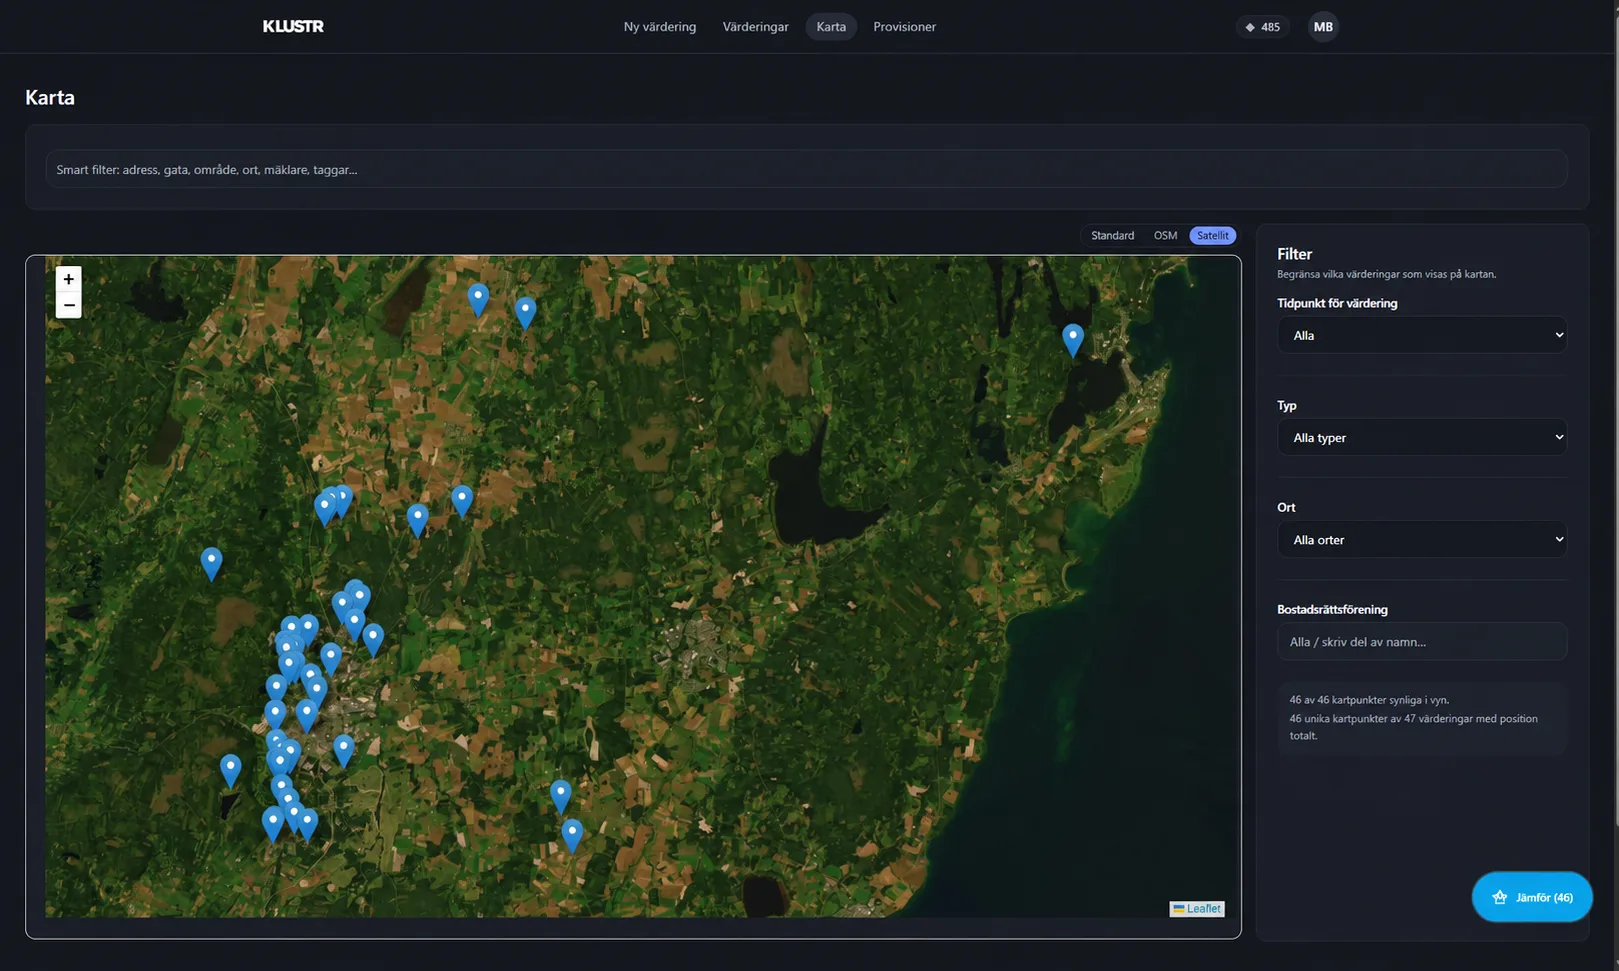Click the Jämför (46) button
Image resolution: width=1619 pixels, height=971 pixels.
pos(1532,897)
